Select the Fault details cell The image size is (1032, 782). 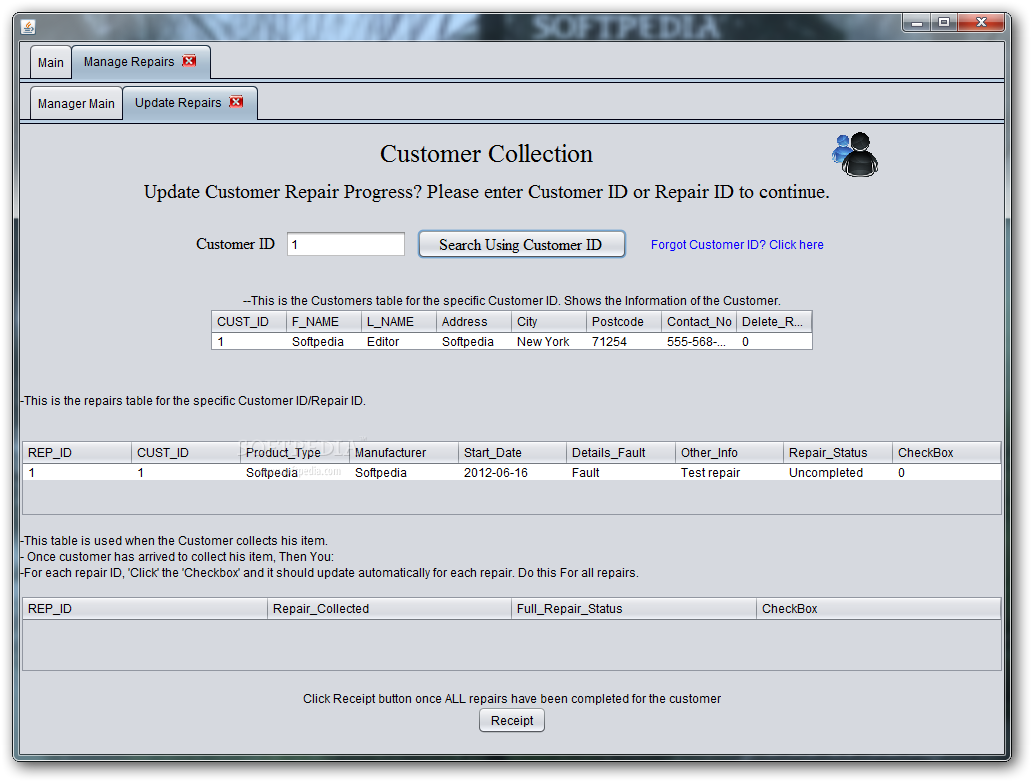tap(621, 472)
